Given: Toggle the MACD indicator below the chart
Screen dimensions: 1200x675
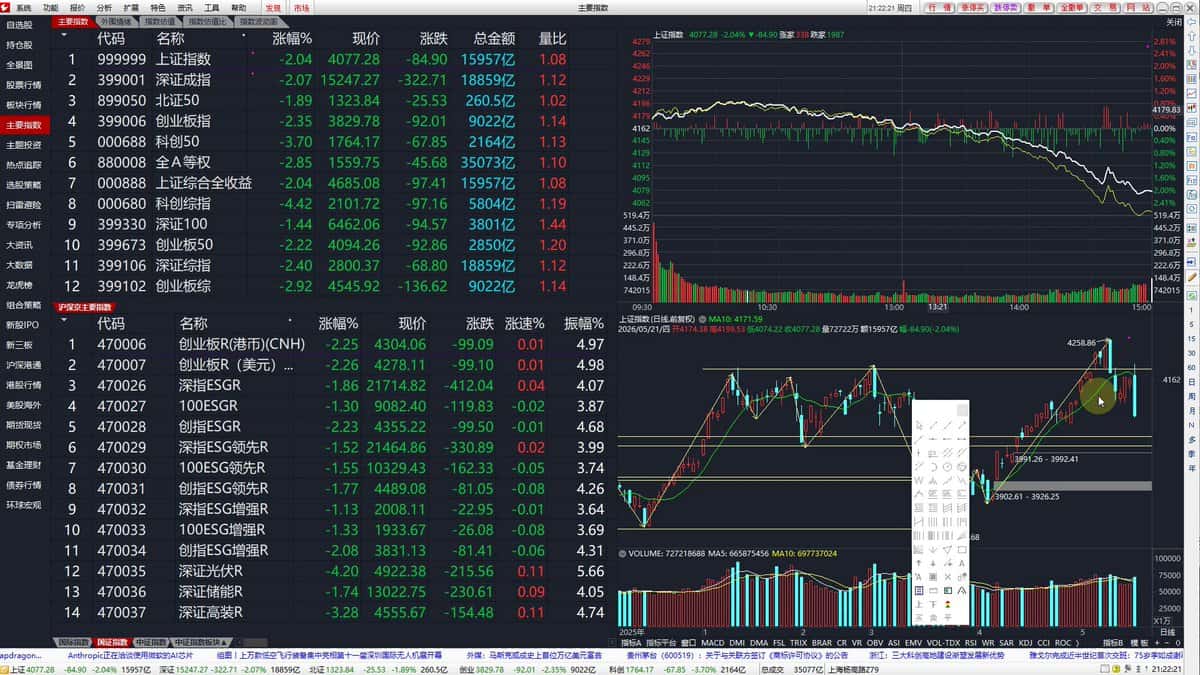Looking at the screenshot, I should [x=713, y=643].
